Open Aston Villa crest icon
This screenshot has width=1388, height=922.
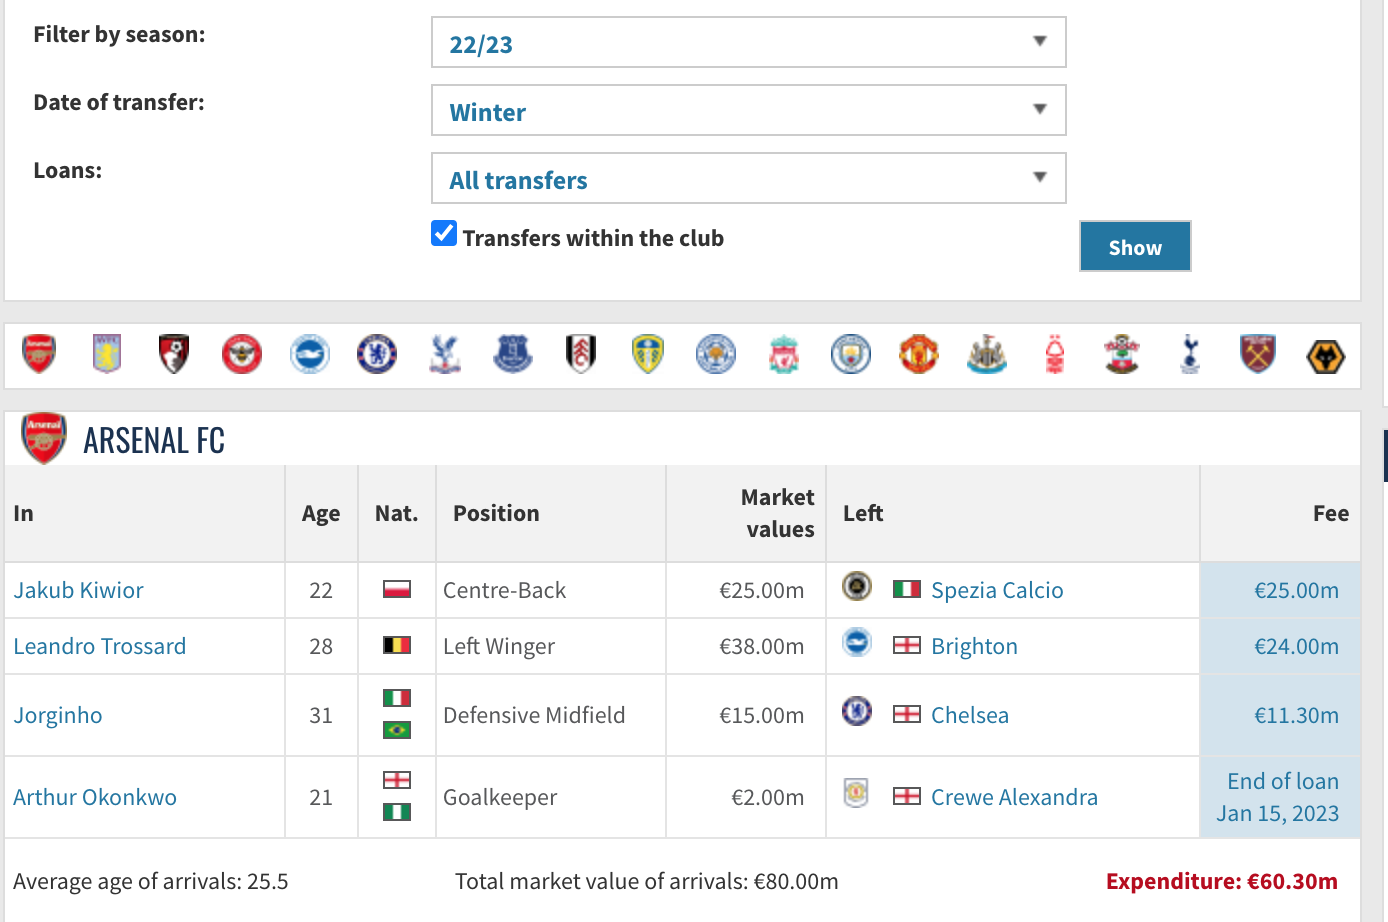[x=107, y=354]
